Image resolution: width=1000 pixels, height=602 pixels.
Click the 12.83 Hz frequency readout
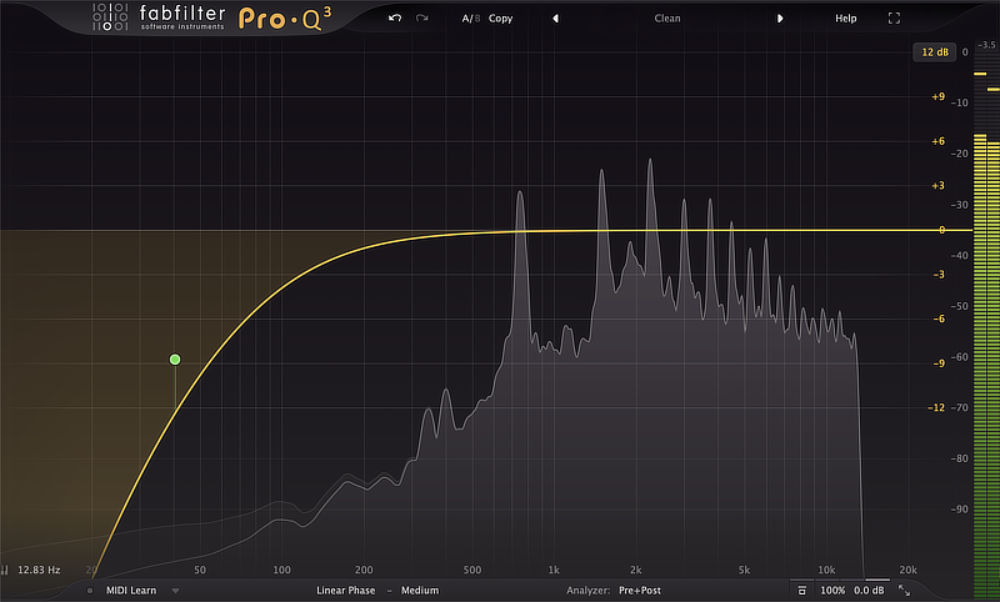(39, 570)
